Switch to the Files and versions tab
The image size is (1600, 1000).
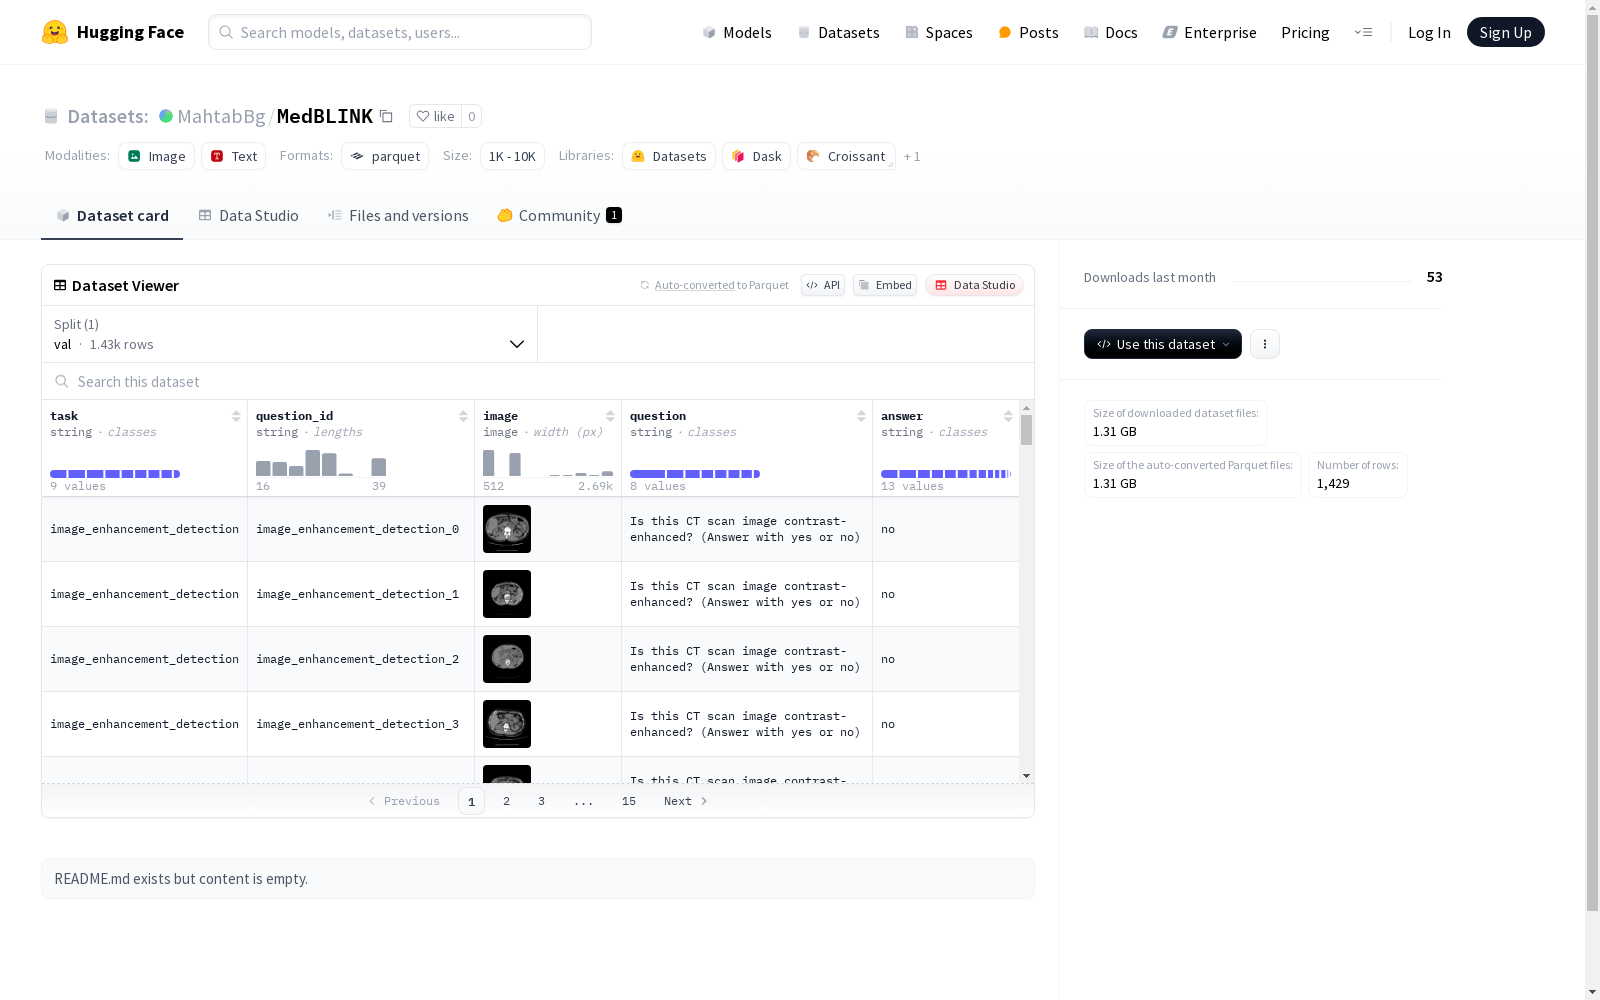coord(398,216)
